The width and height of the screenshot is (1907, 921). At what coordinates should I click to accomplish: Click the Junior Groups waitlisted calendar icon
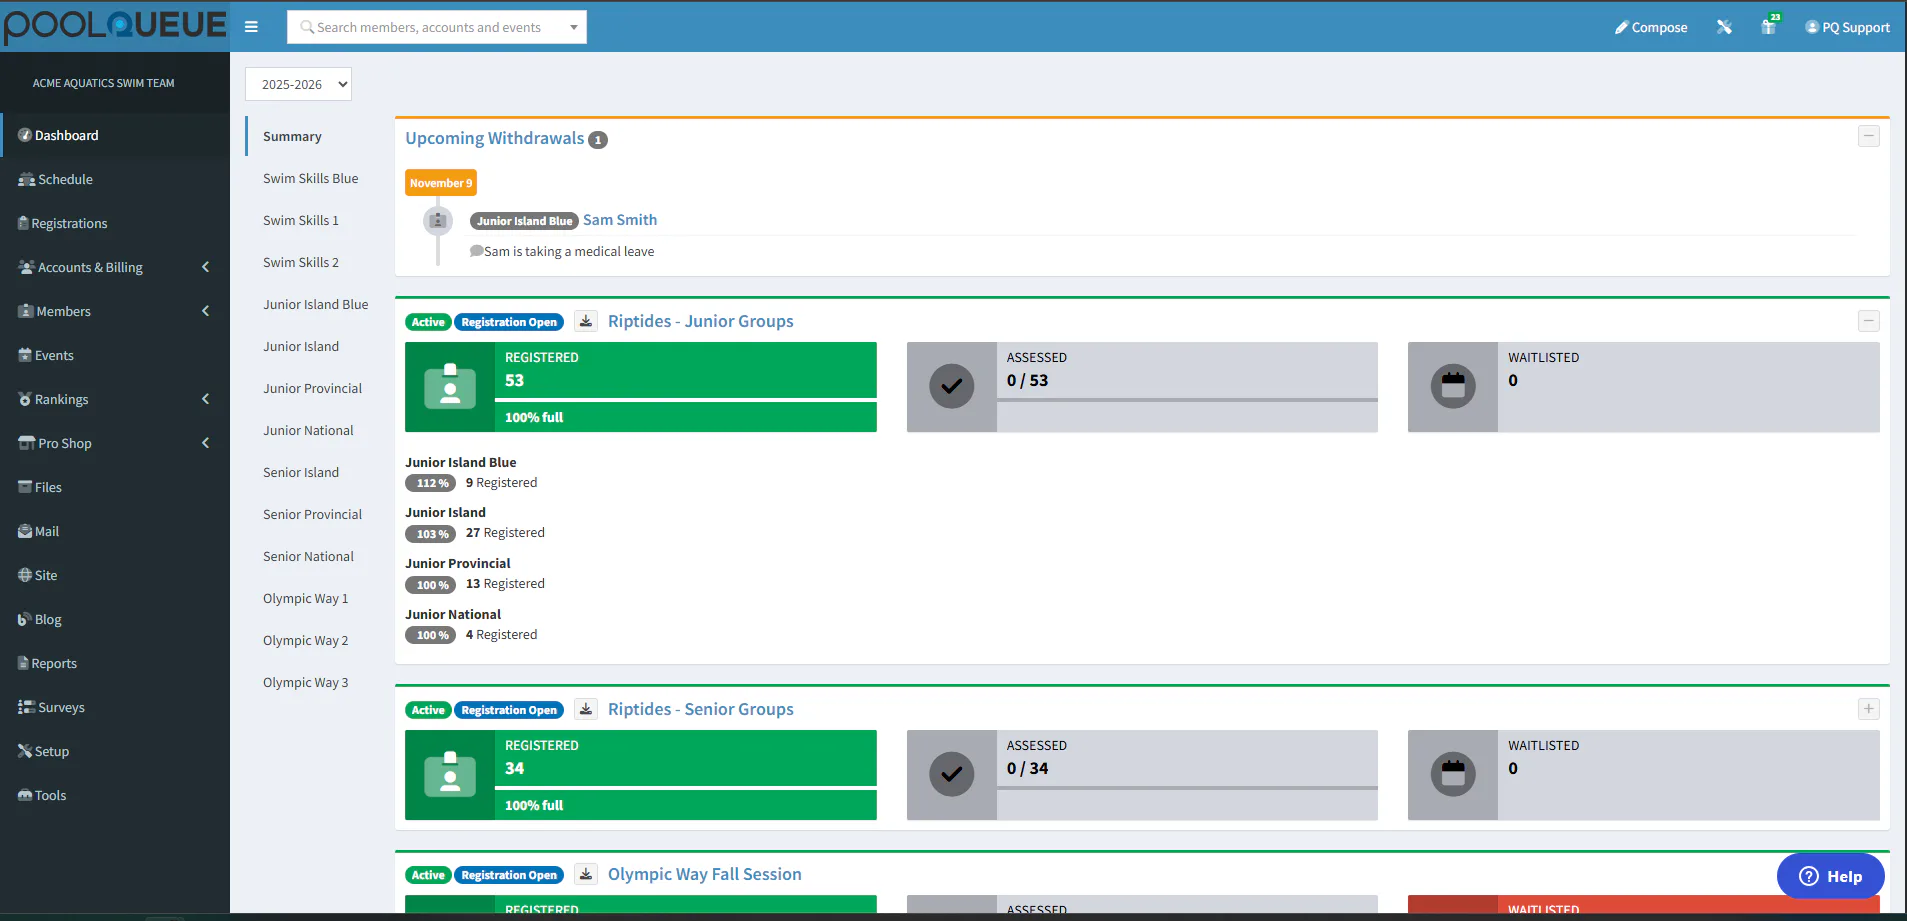[1453, 386]
